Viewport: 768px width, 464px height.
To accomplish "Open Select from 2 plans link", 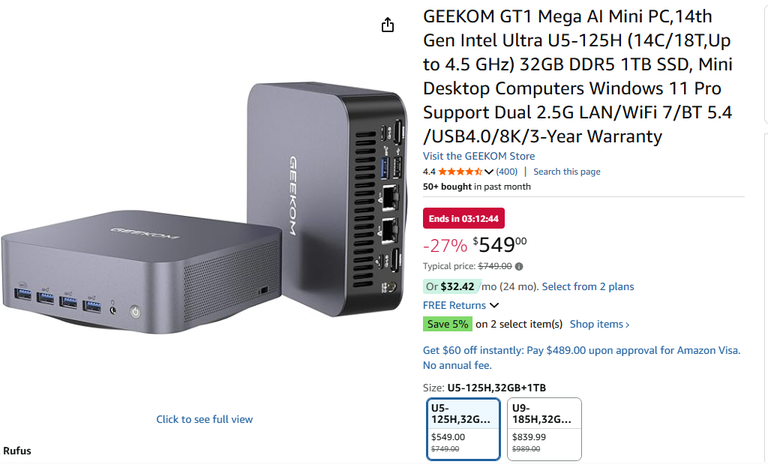I will pyautogui.click(x=588, y=287).
